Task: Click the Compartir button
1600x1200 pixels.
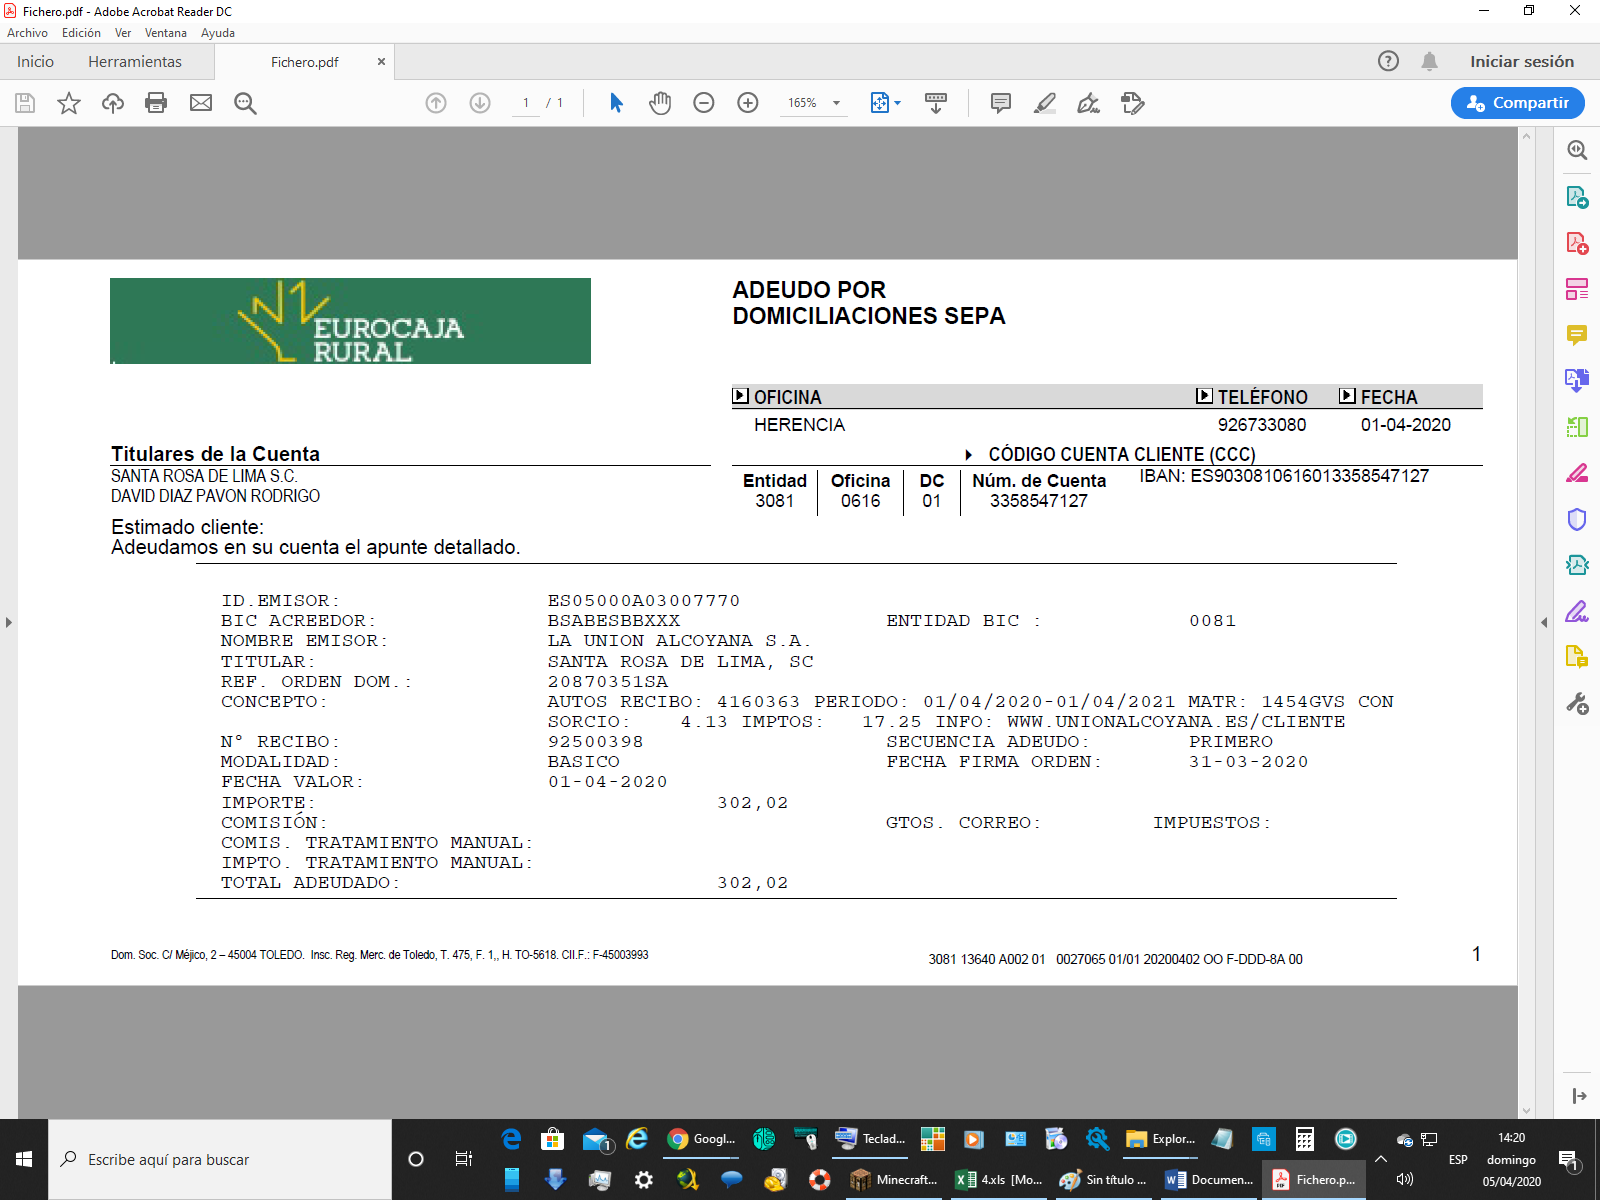Action: point(1517,103)
